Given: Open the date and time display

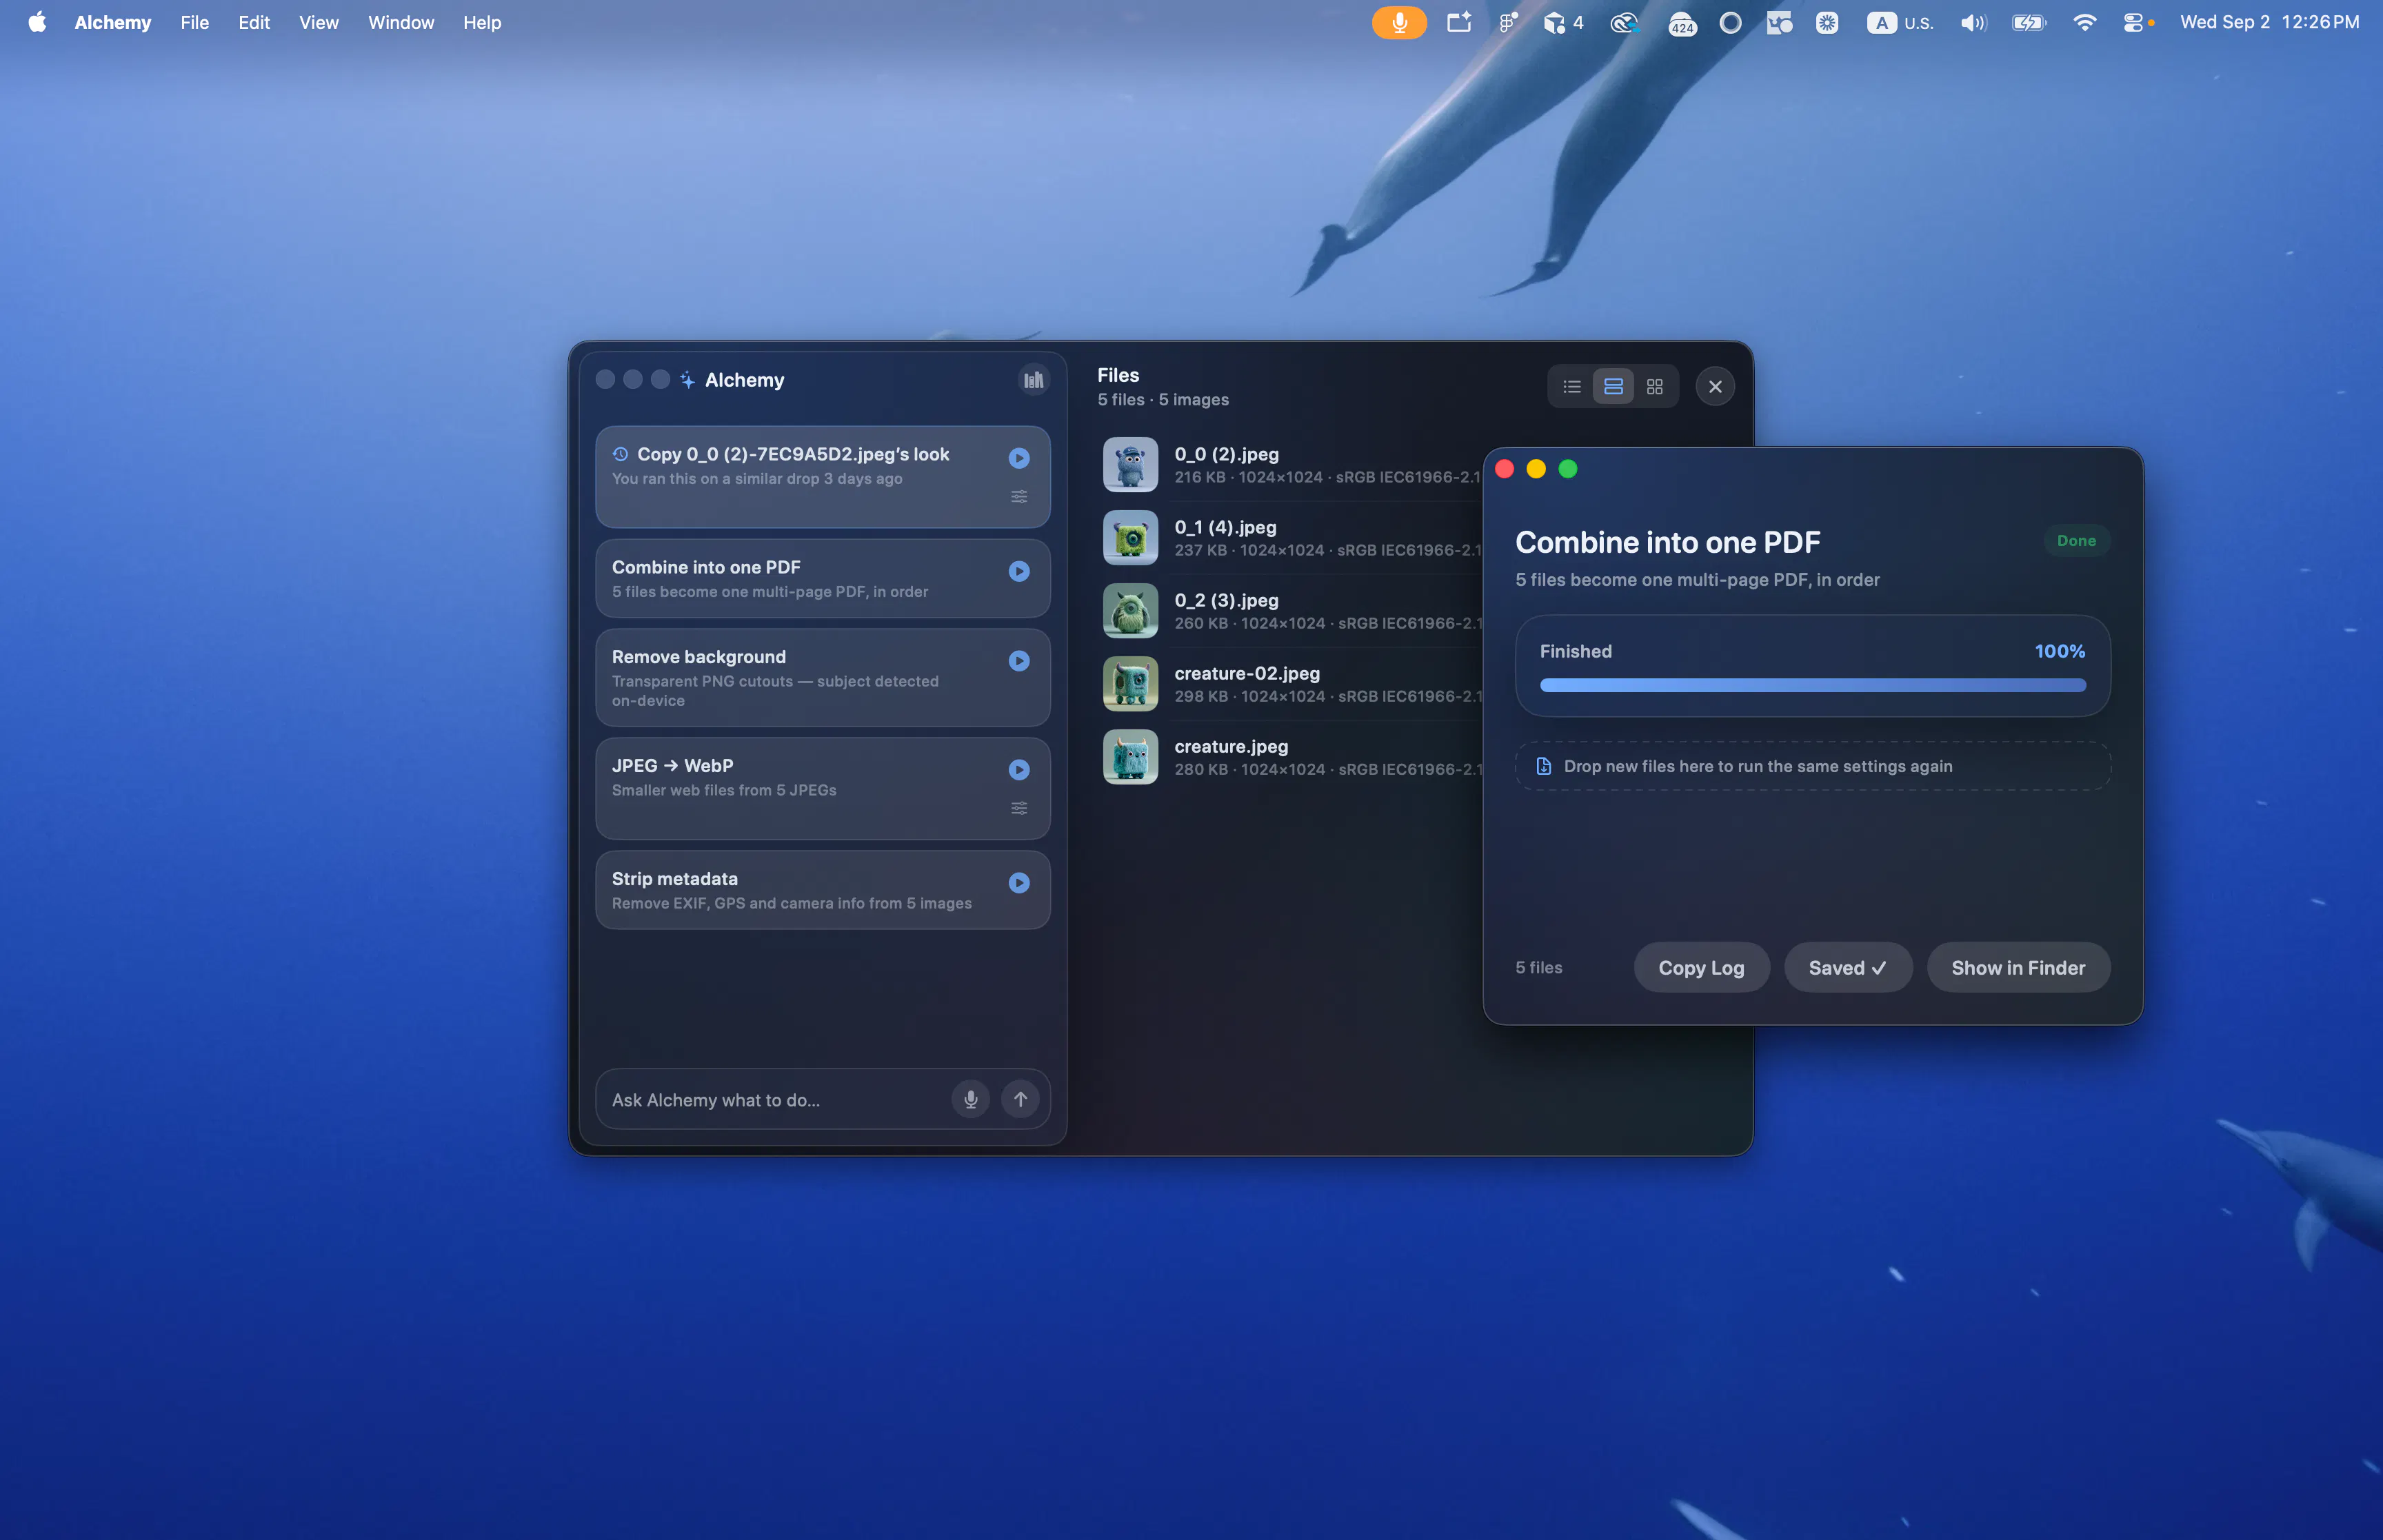Looking at the screenshot, I should click(x=2269, y=22).
